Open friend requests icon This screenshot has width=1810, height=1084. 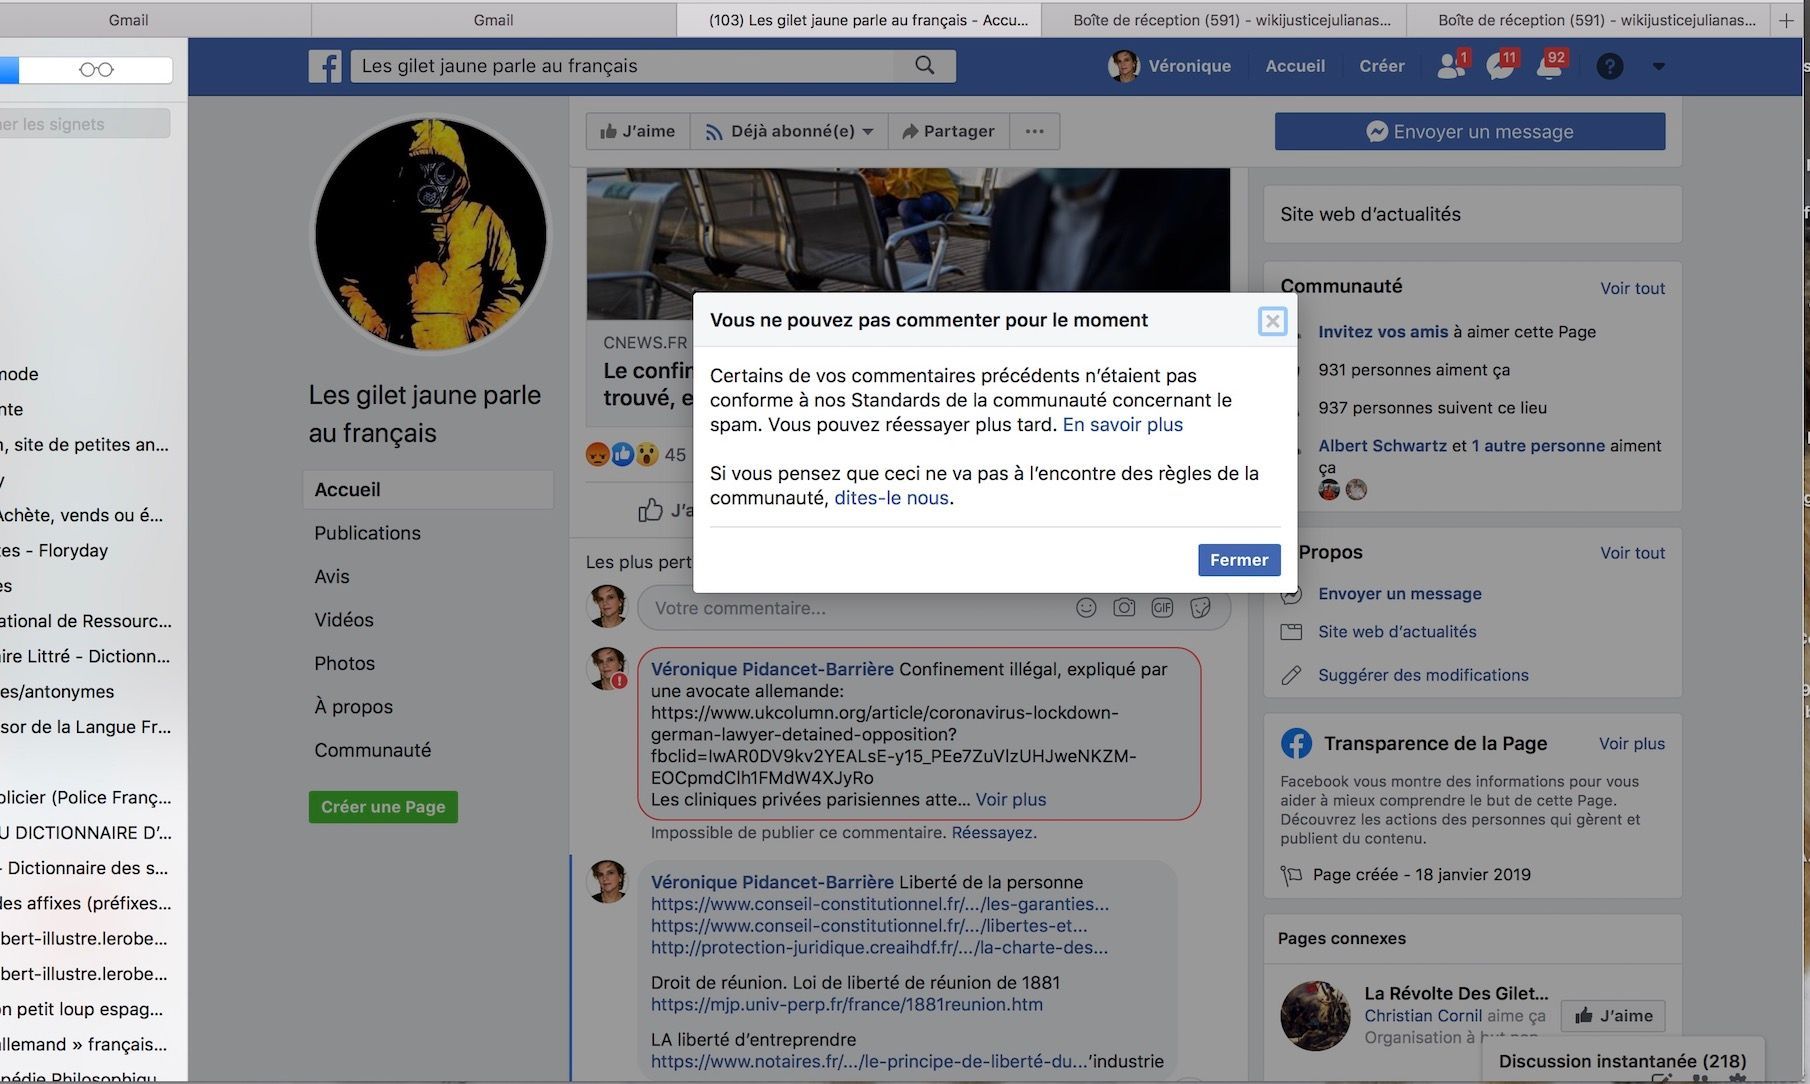click(1450, 66)
